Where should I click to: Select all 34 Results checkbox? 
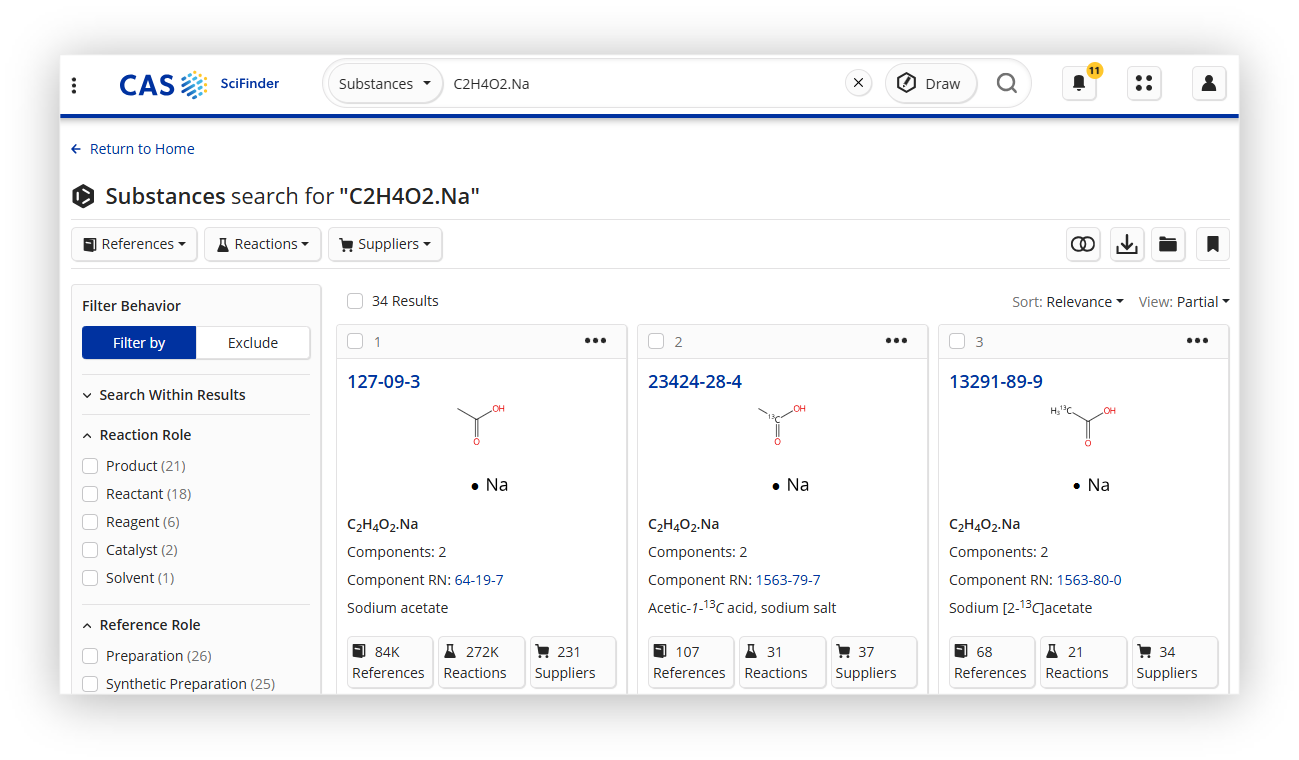click(x=355, y=301)
